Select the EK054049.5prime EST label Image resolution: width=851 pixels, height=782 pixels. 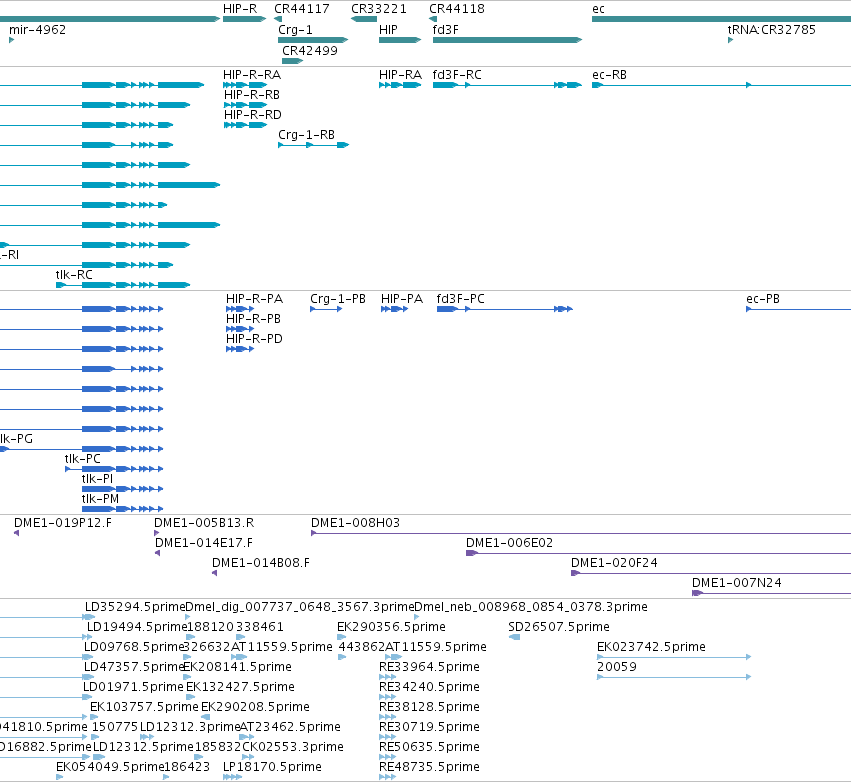110,767
